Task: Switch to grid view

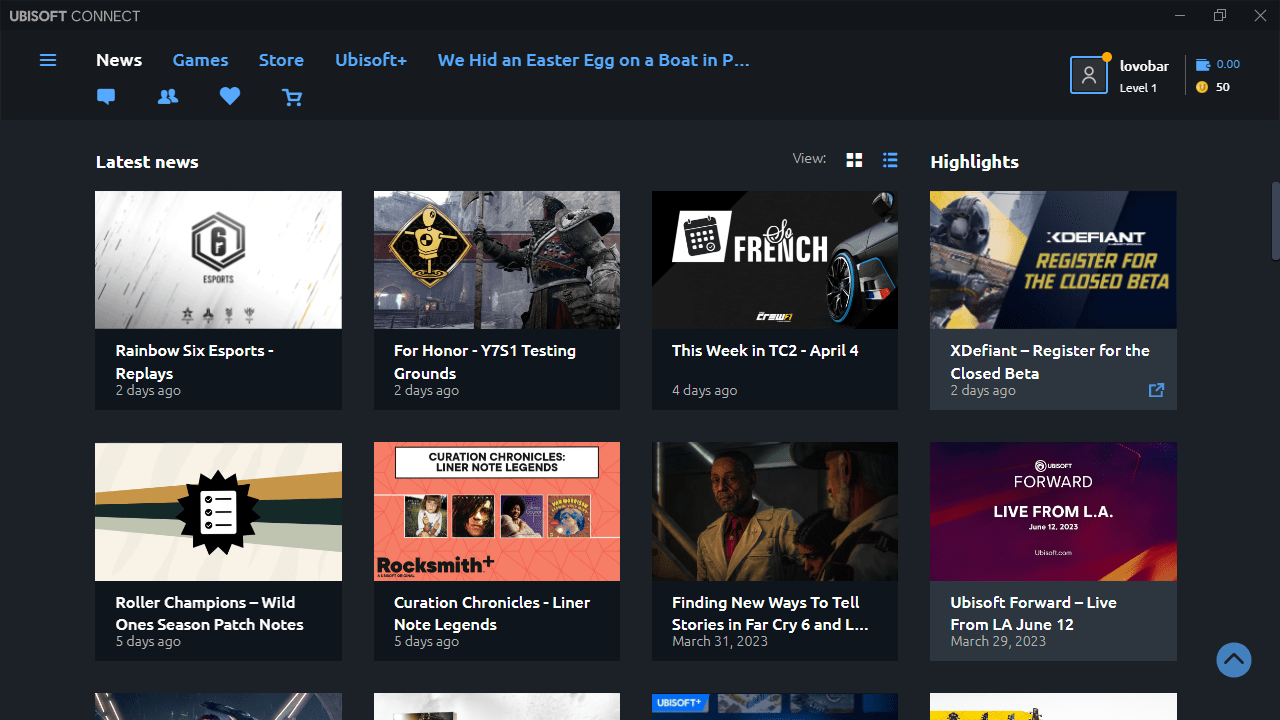Action: pyautogui.click(x=854, y=160)
